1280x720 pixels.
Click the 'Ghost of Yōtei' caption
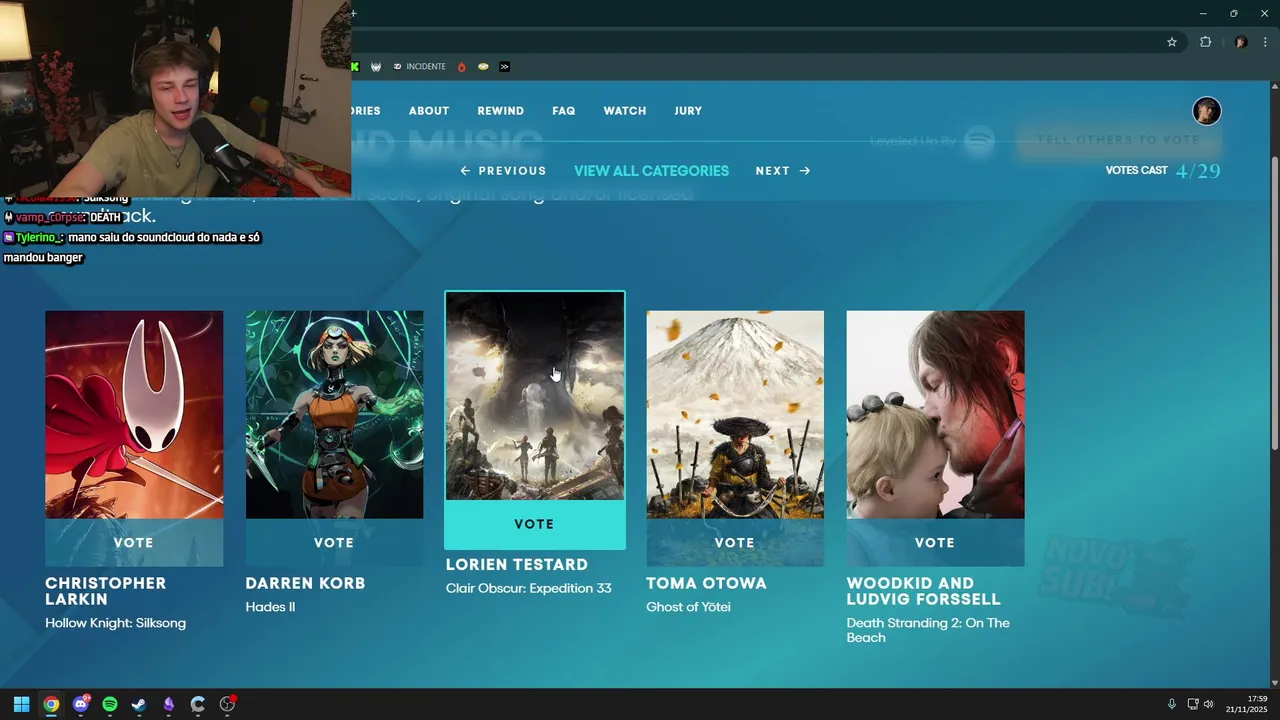[688, 607]
